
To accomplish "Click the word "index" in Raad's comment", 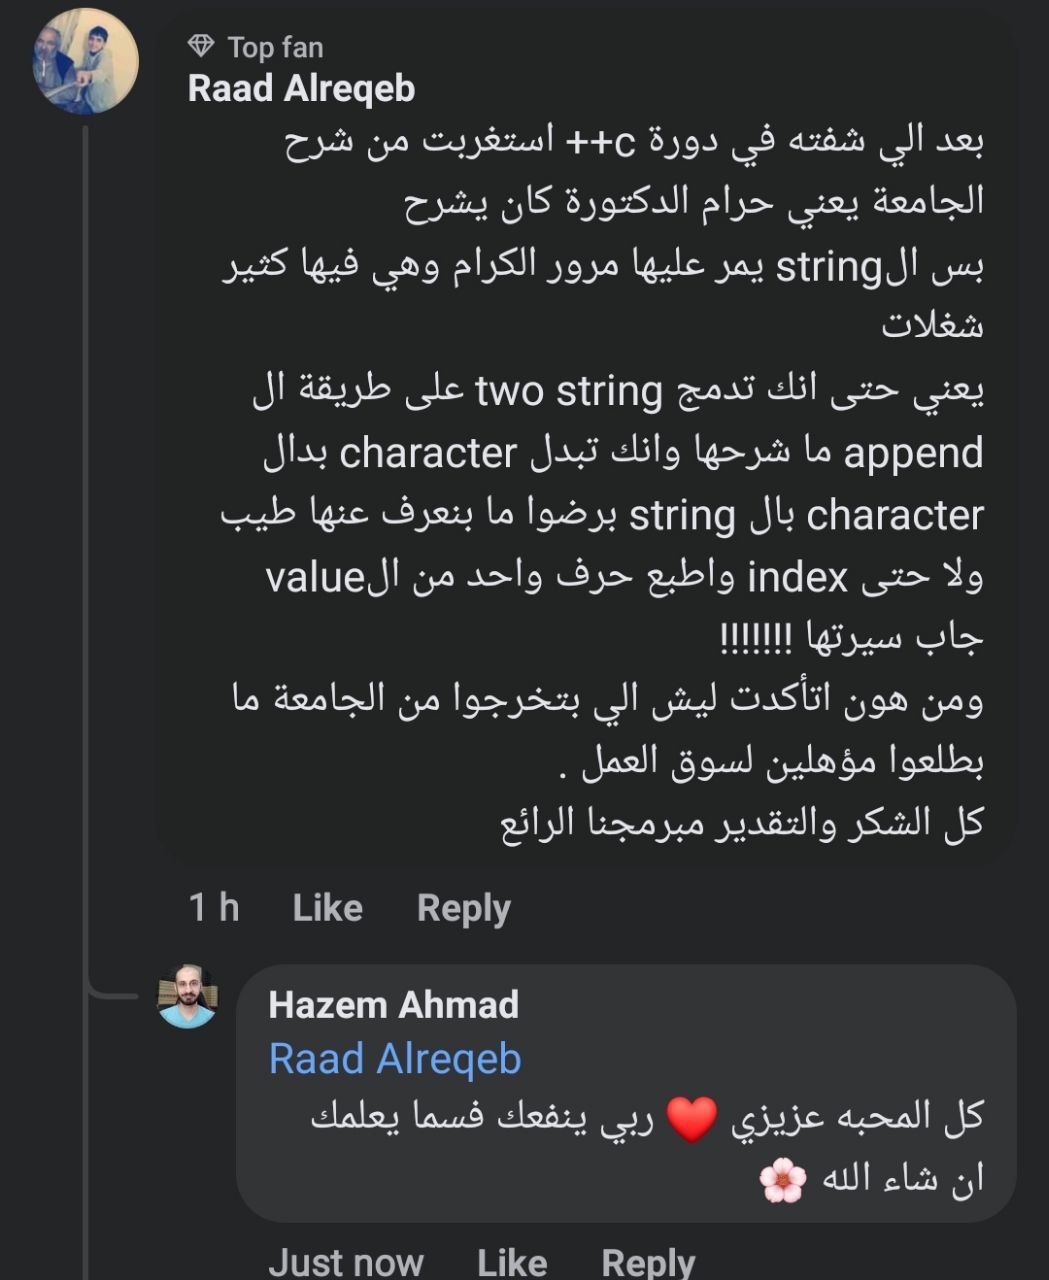I will tap(797, 577).
